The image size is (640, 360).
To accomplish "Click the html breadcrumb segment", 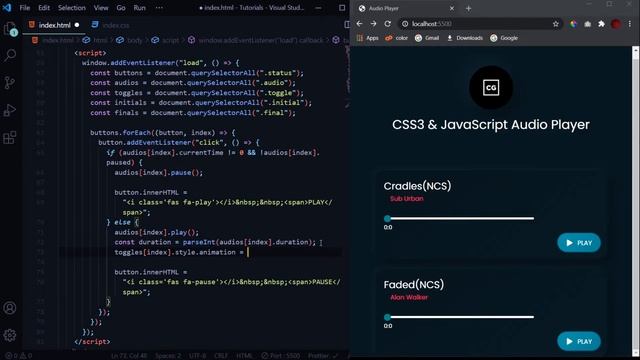I will pyautogui.click(x=96, y=40).
